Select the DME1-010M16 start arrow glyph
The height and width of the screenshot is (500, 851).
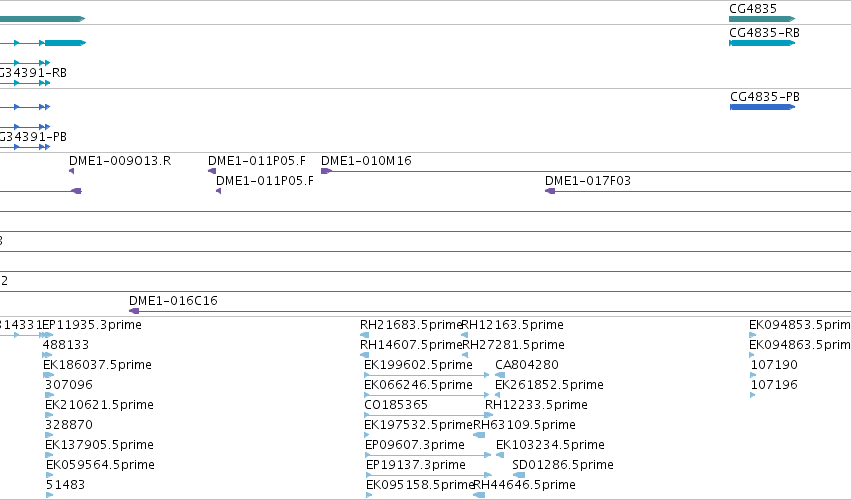click(326, 171)
